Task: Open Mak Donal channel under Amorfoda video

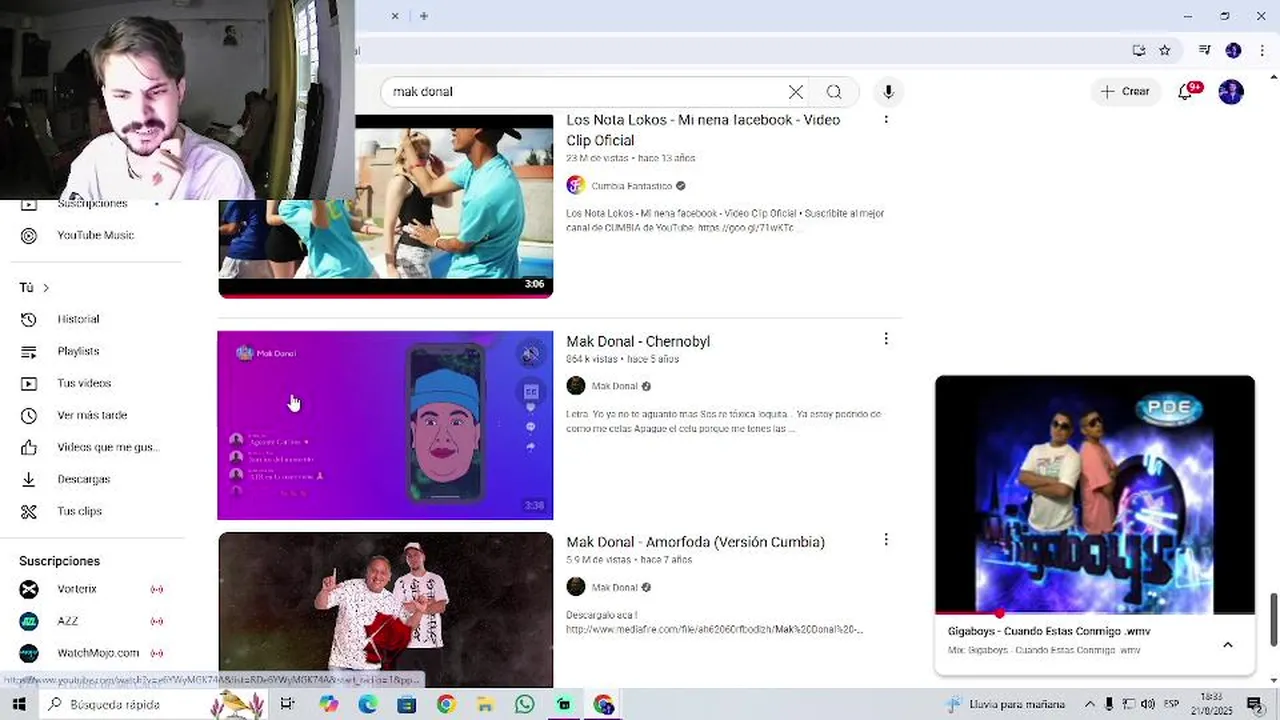Action: 614,587
